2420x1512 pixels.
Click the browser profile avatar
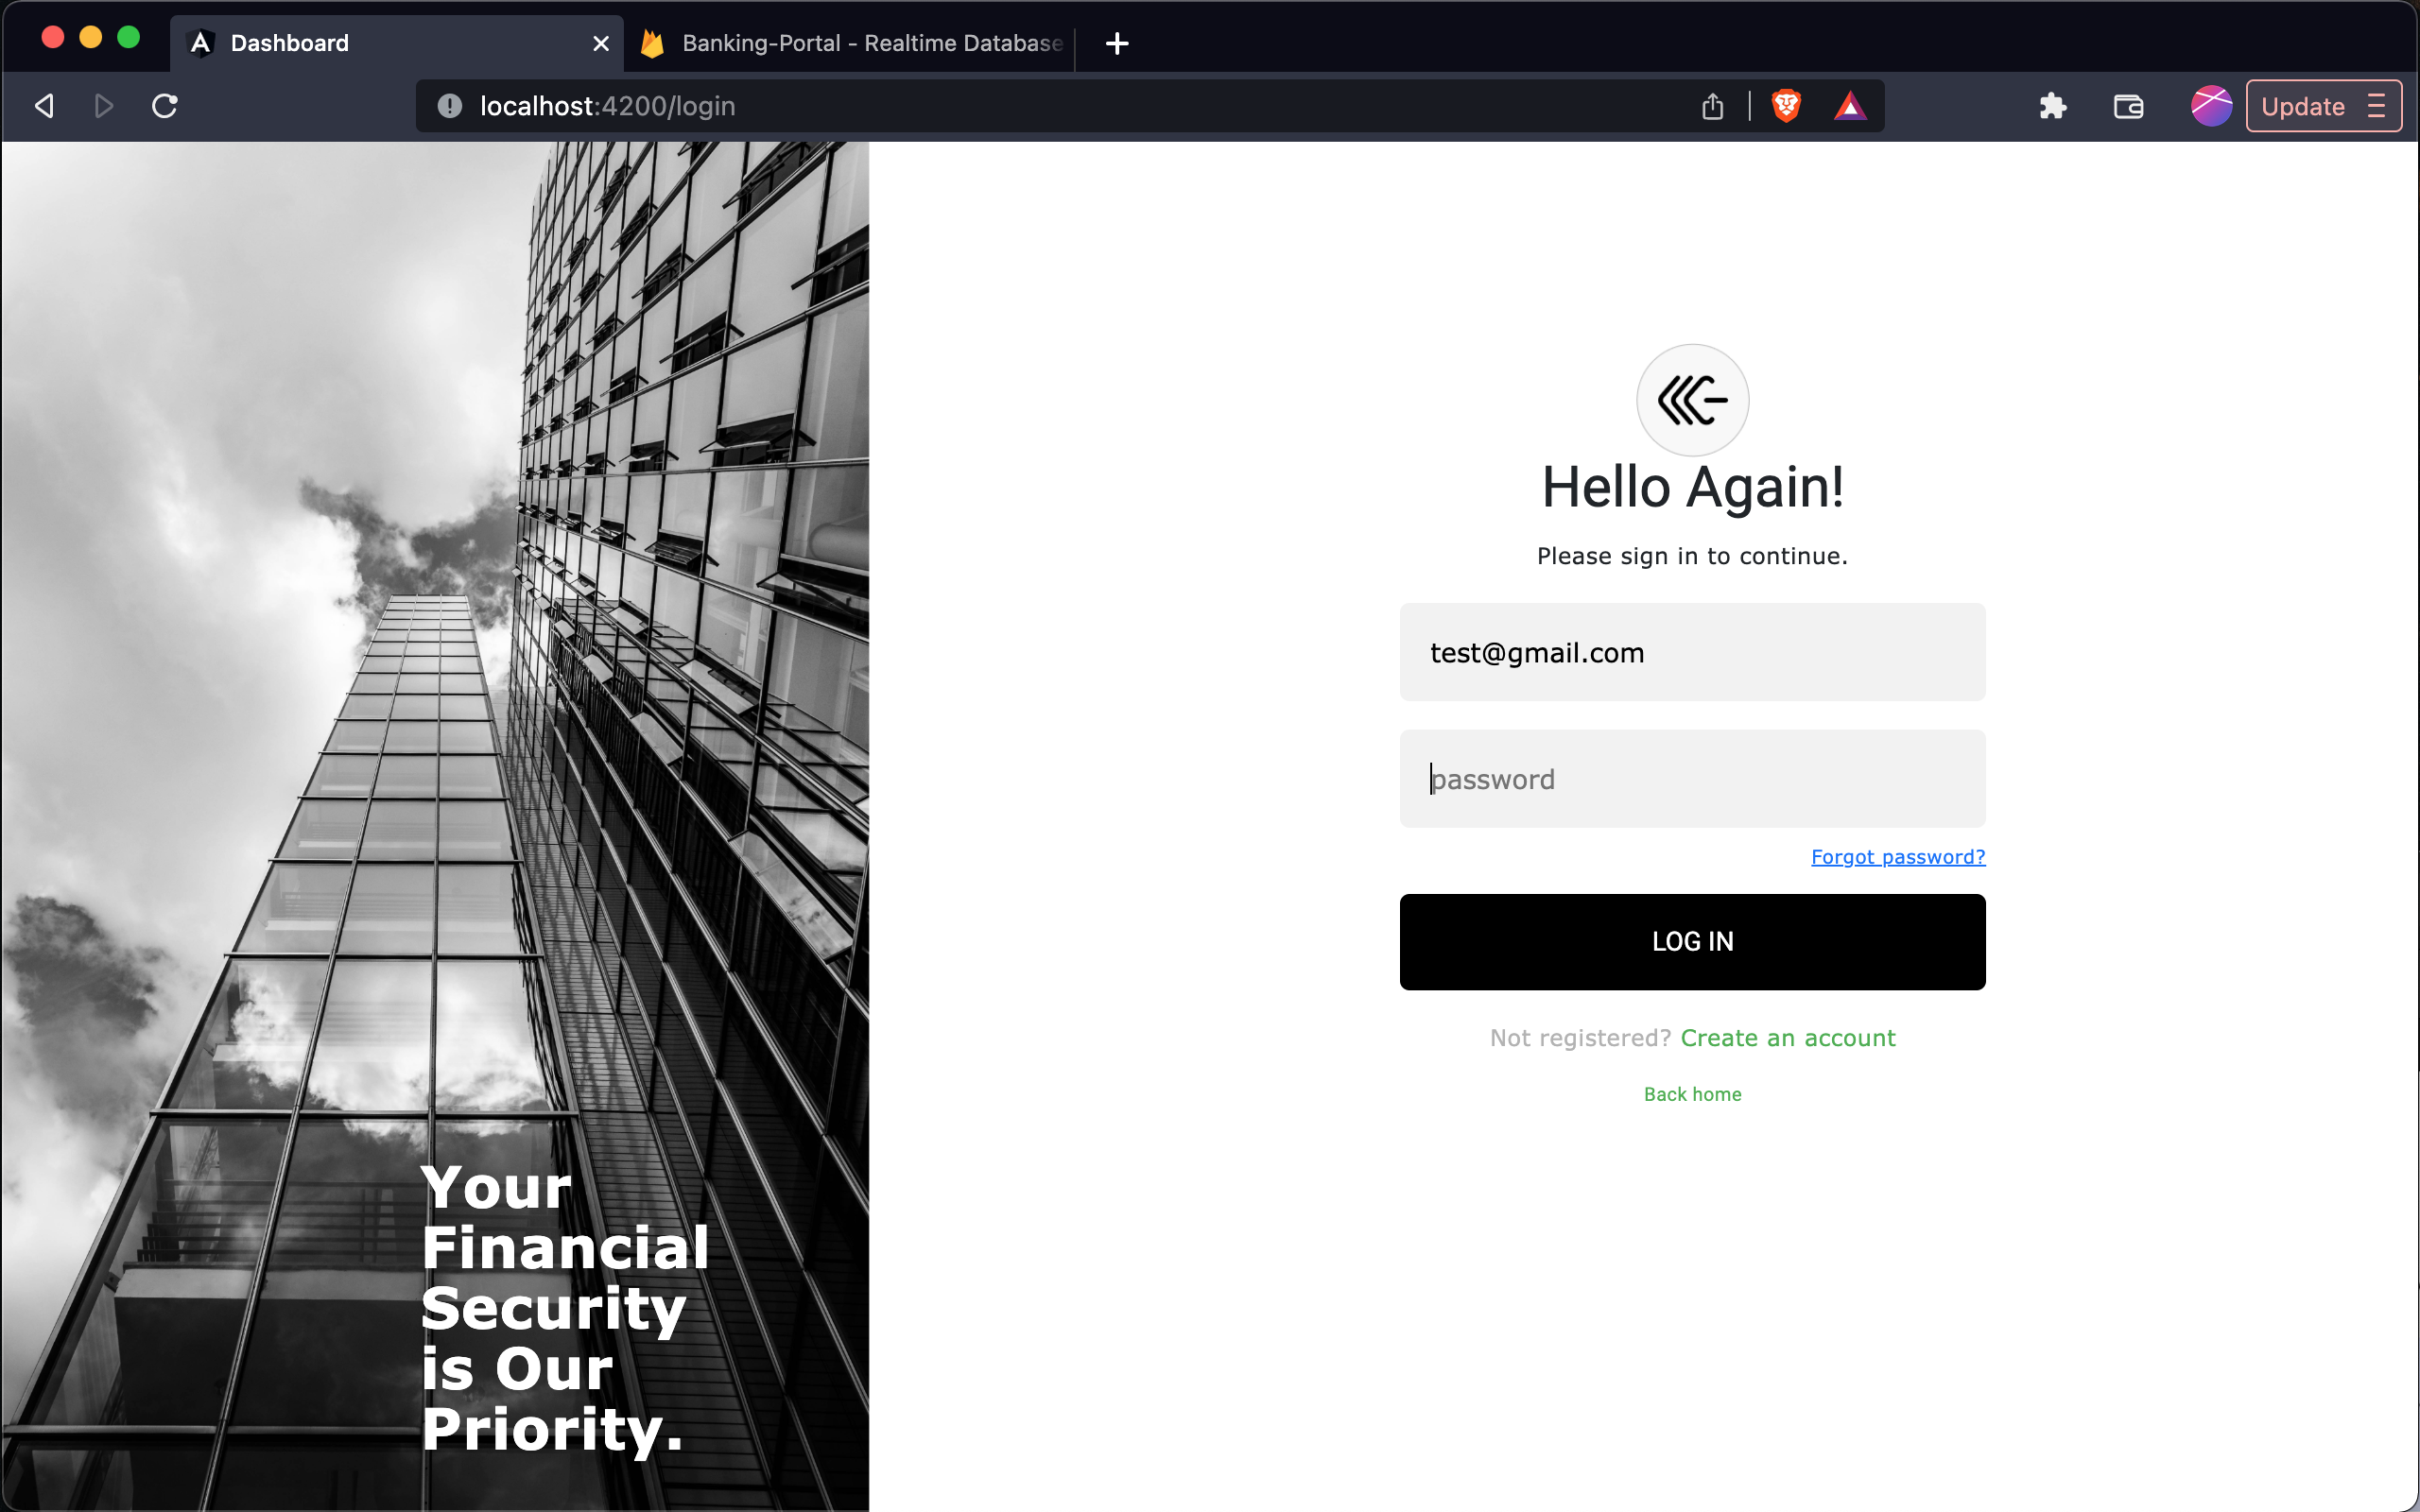2209,105
